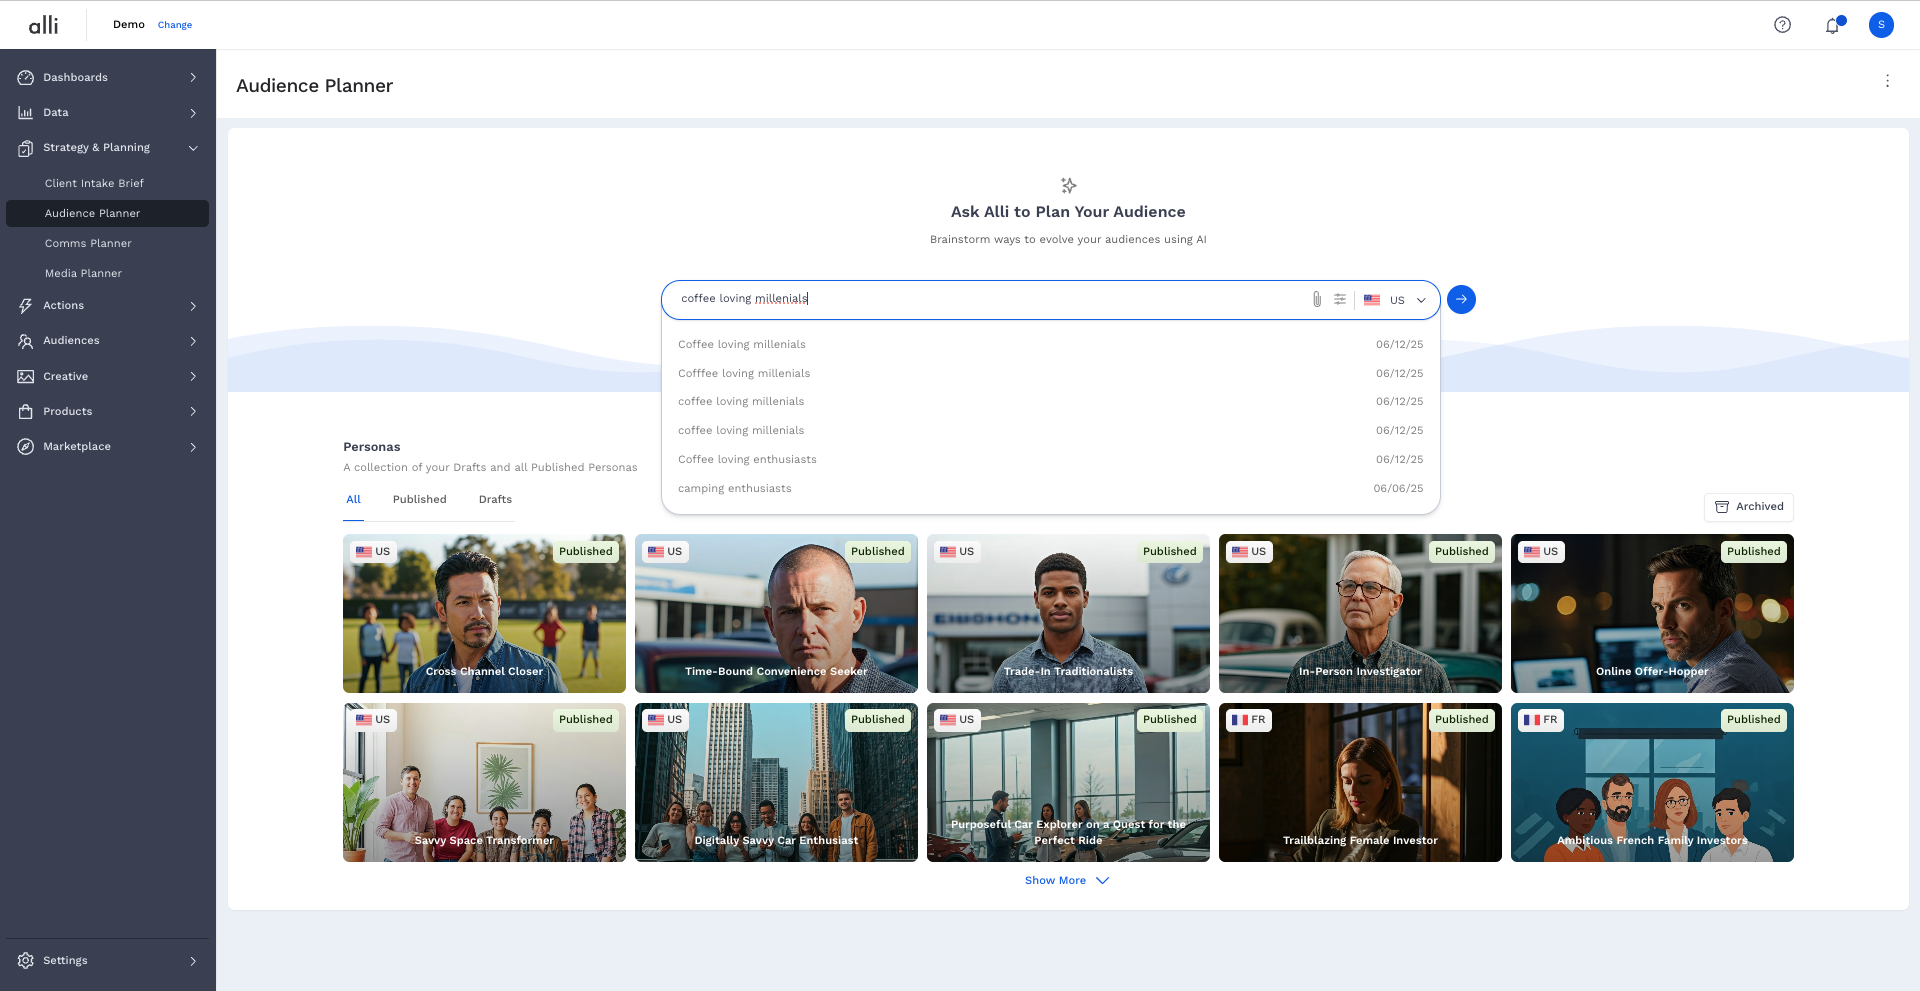Click the alli logo
Screen dimensions: 1920x991
(x=43, y=25)
